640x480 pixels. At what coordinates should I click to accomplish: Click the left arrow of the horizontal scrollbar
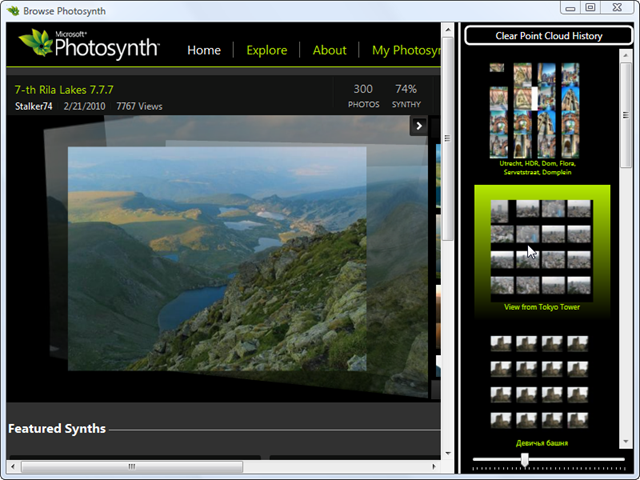(x=14, y=466)
